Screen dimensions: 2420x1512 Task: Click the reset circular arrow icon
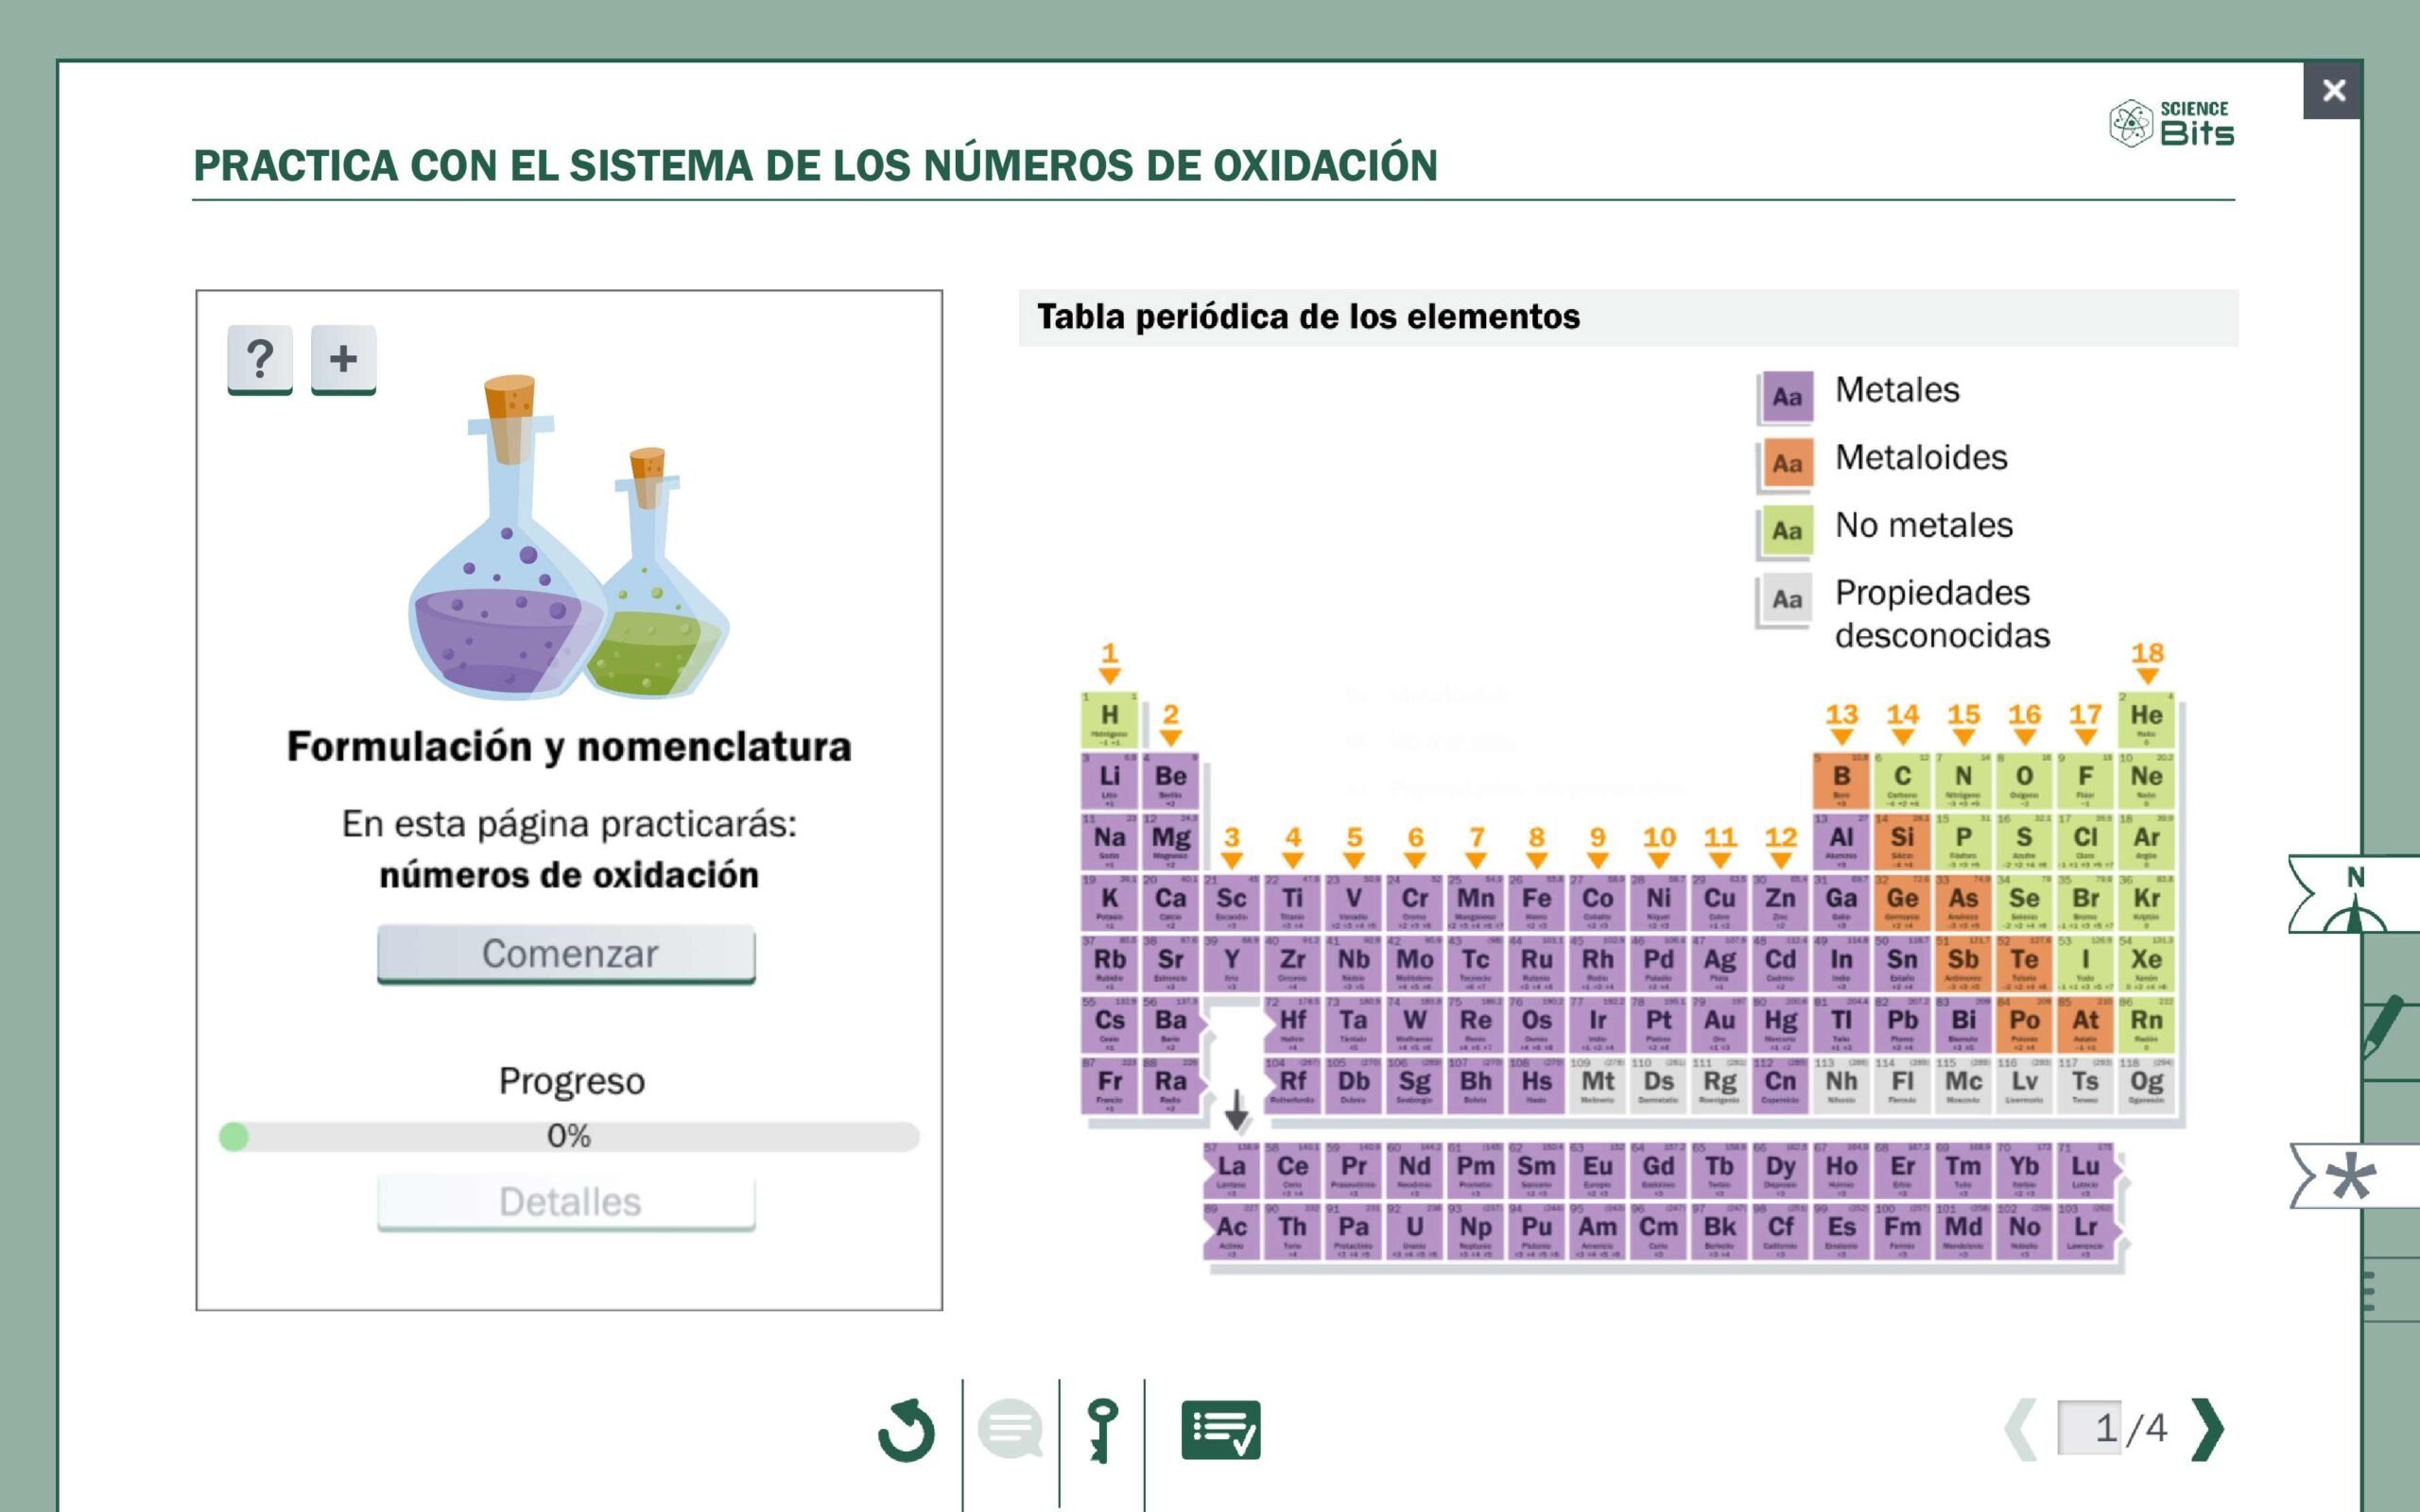pos(906,1430)
